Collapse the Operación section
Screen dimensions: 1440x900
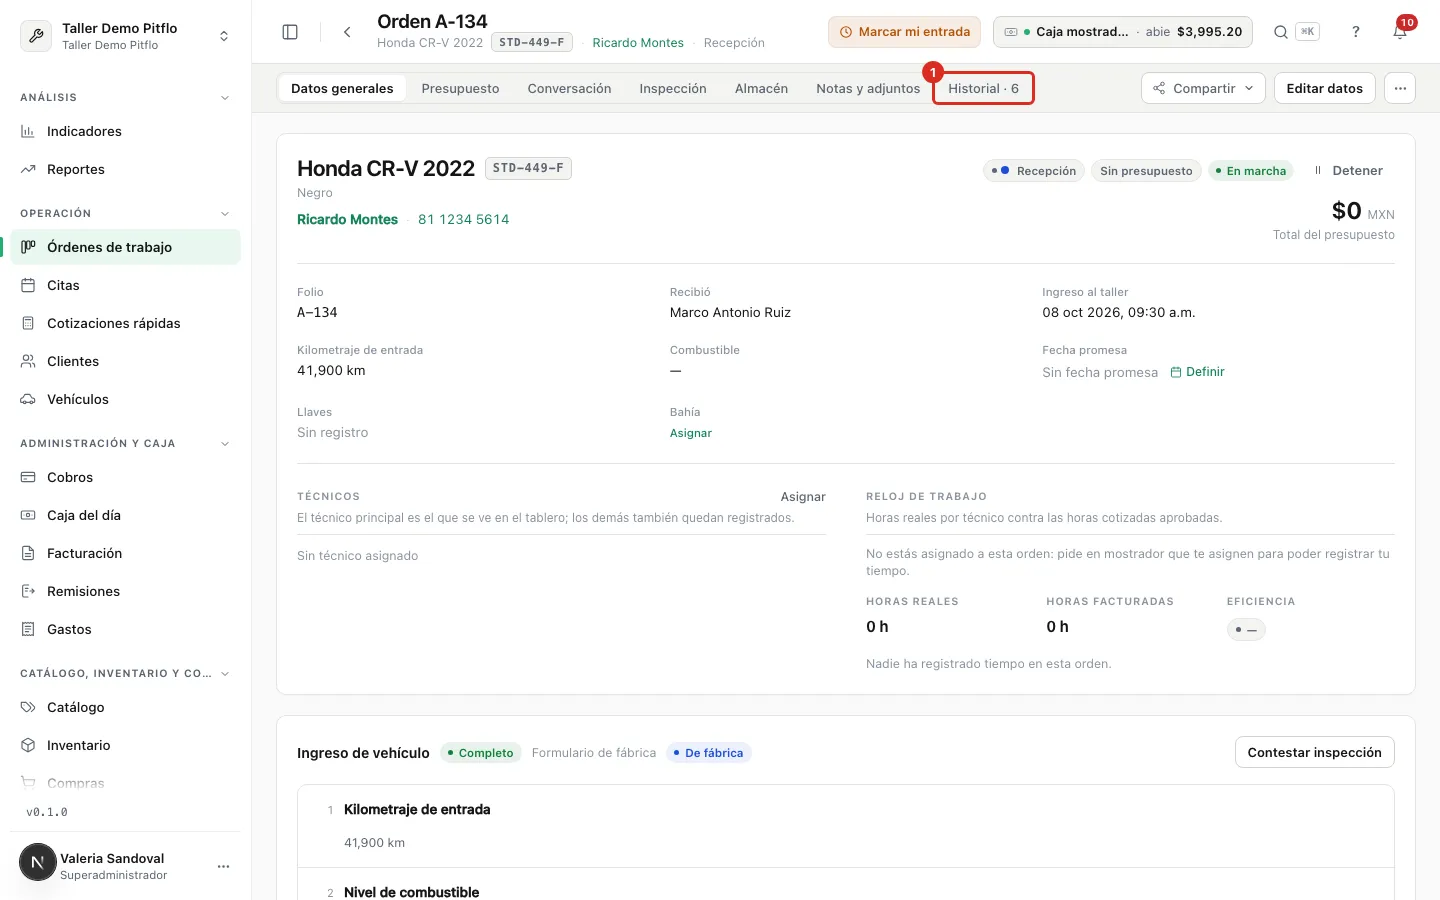coord(225,214)
